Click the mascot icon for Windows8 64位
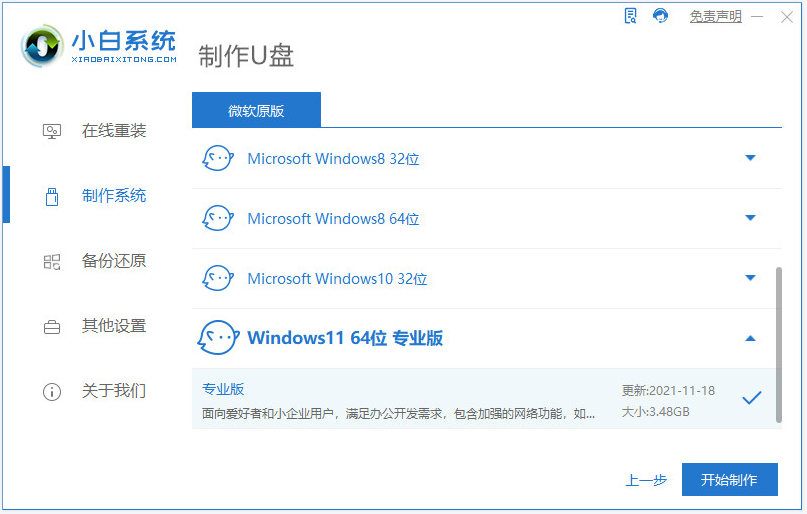The image size is (807, 514). click(x=218, y=218)
